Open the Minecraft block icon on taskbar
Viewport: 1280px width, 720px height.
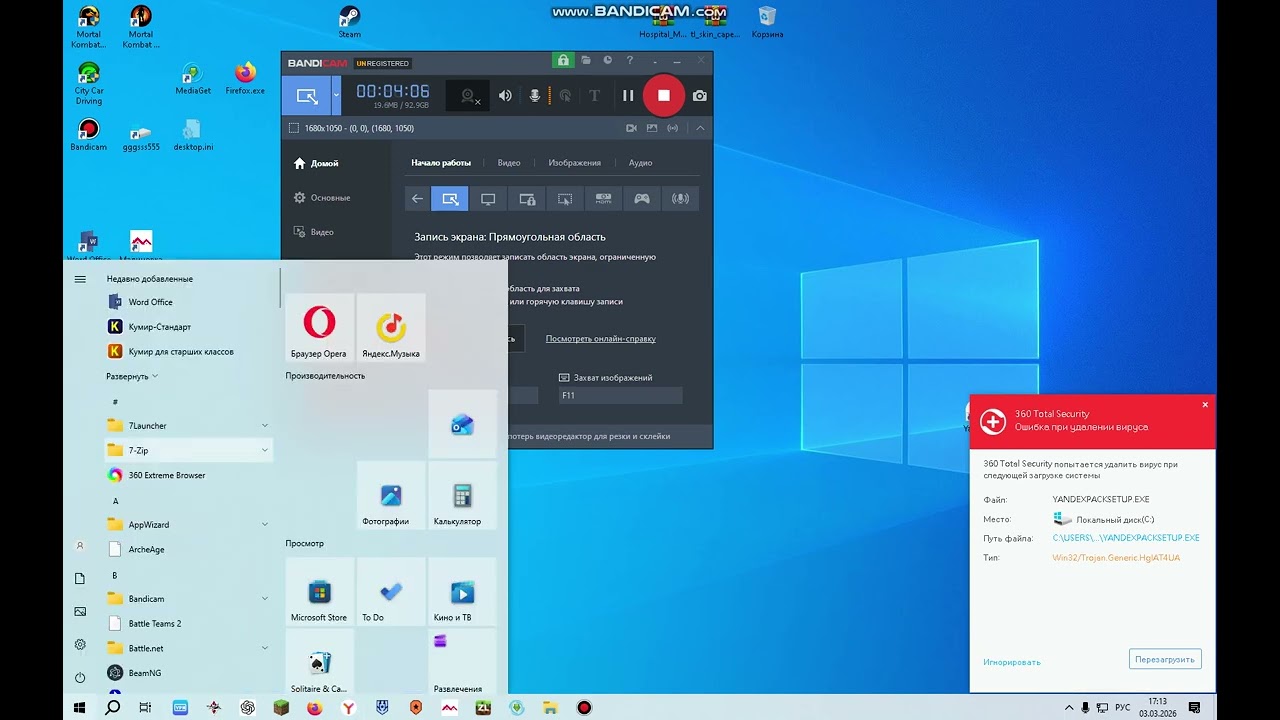281,708
